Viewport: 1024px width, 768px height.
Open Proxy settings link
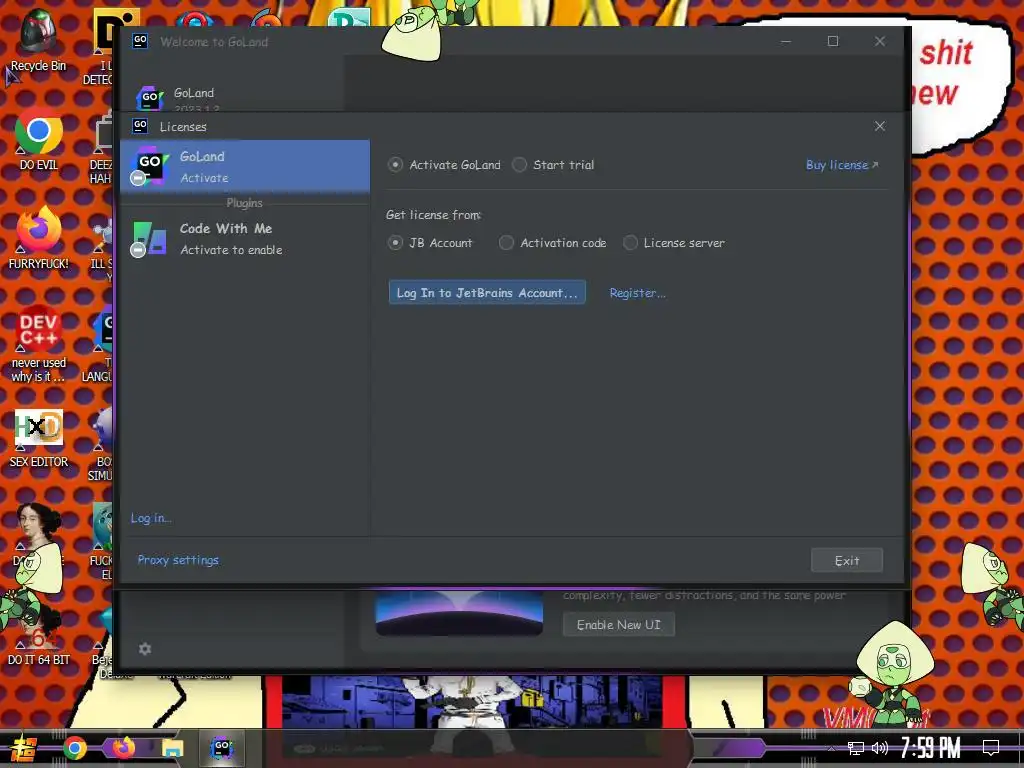coord(178,560)
